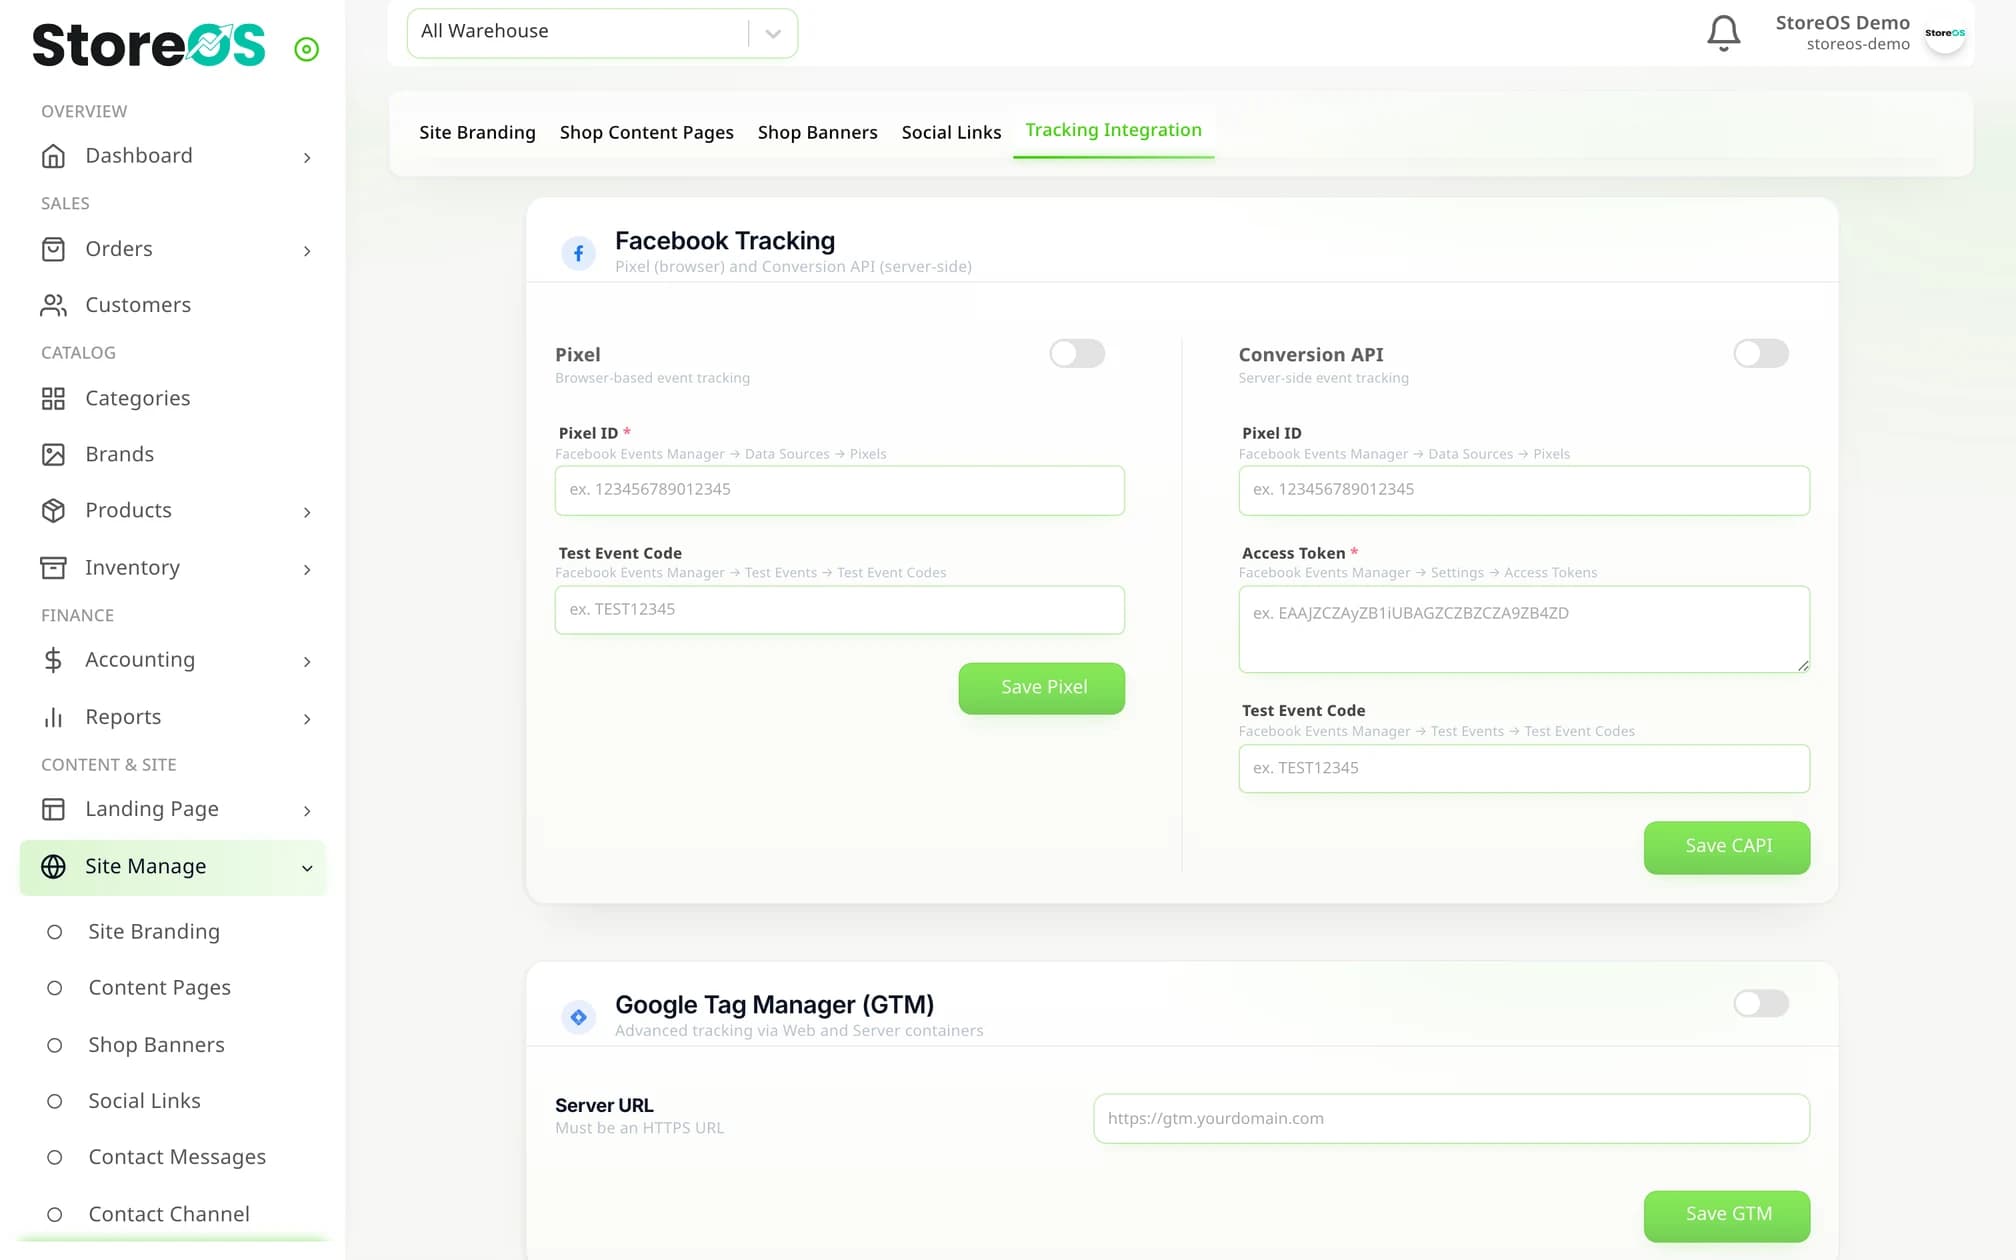Open the Social Links tab
The image size is (2016, 1260).
pyautogui.click(x=951, y=132)
